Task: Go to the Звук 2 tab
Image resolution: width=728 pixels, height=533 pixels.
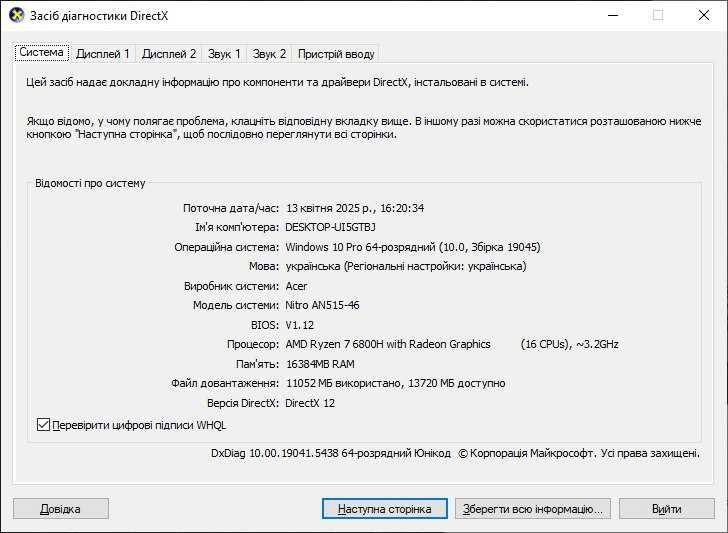Action: click(x=269, y=54)
